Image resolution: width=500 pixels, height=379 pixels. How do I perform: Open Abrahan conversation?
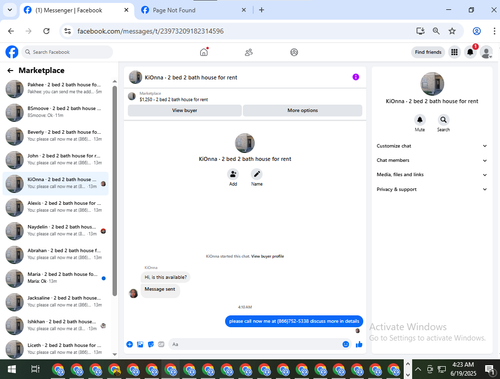[57, 254]
